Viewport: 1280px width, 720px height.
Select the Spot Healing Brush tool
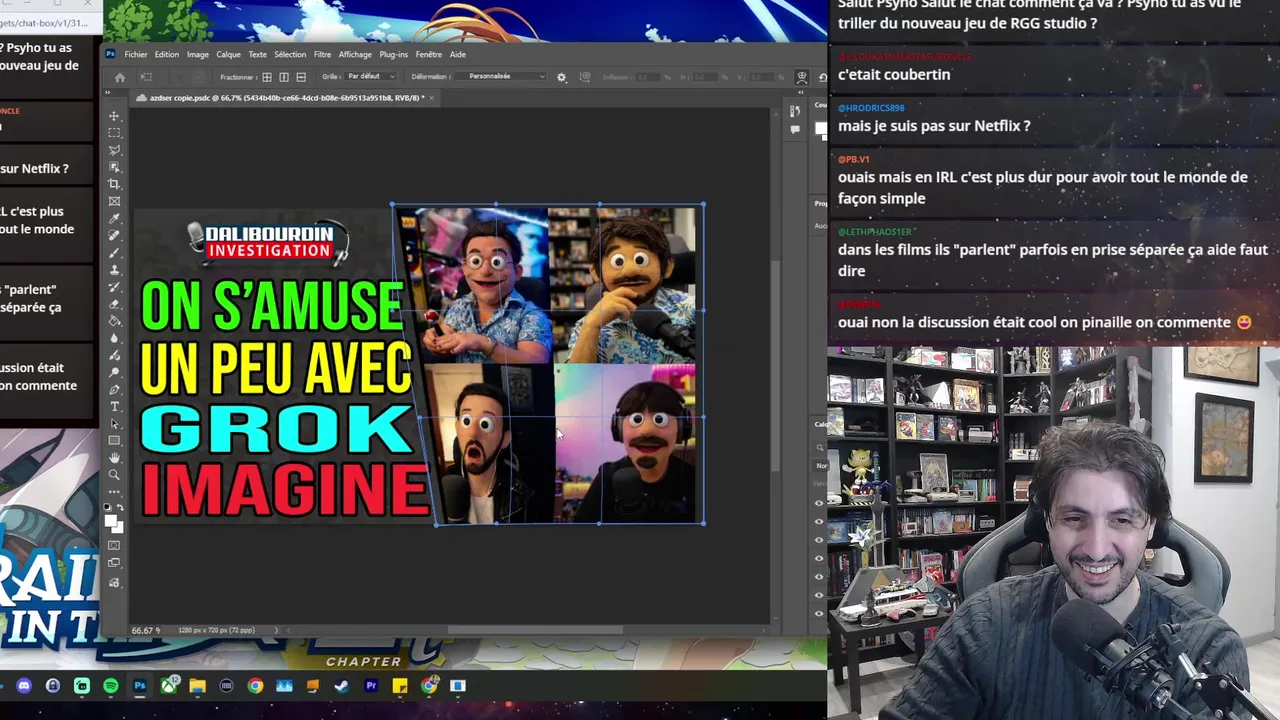pos(114,234)
